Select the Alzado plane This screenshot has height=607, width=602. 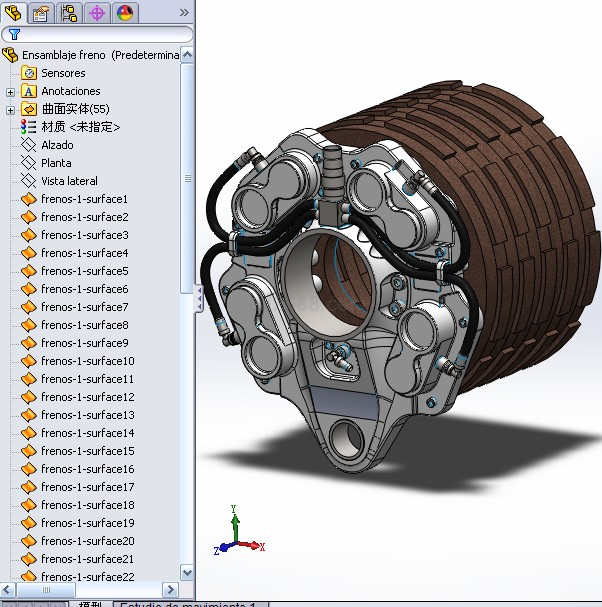coord(56,145)
